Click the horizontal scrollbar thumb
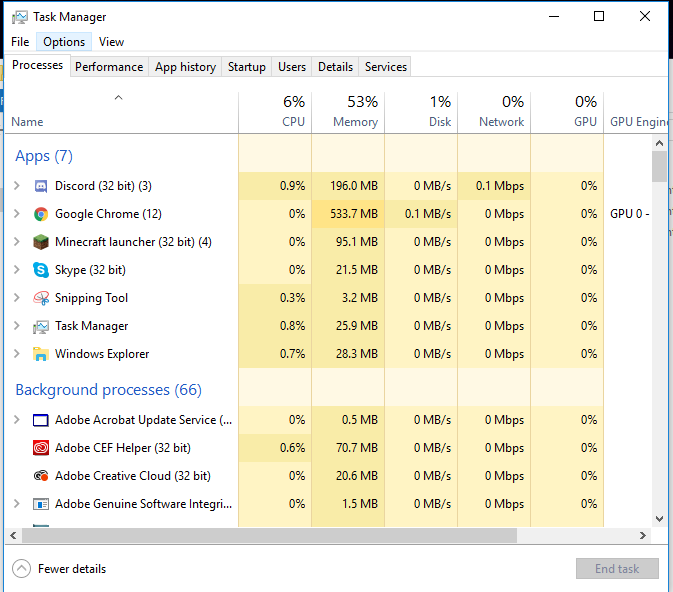The image size is (673, 592). click(x=260, y=536)
